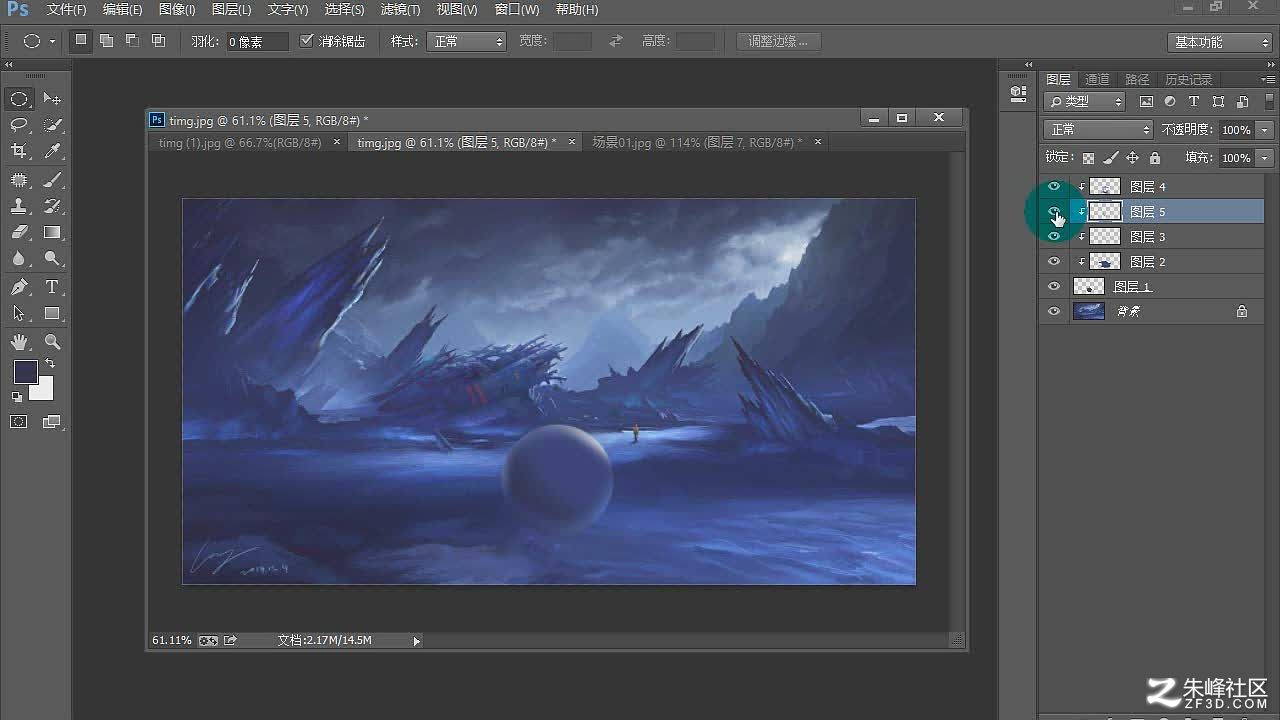Swap foreground and background colors
This screenshot has width=1280, height=720.
pyautogui.click(x=50, y=364)
